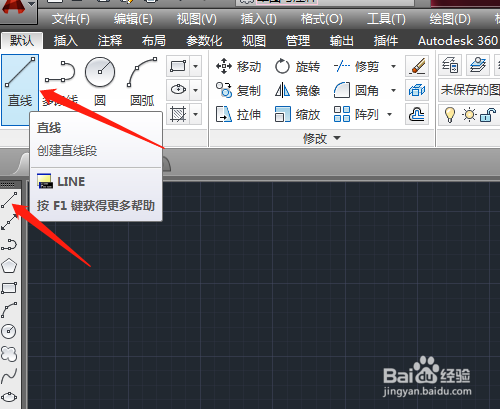
Task: Open the 圆角 dropdown arrow
Action: point(393,90)
